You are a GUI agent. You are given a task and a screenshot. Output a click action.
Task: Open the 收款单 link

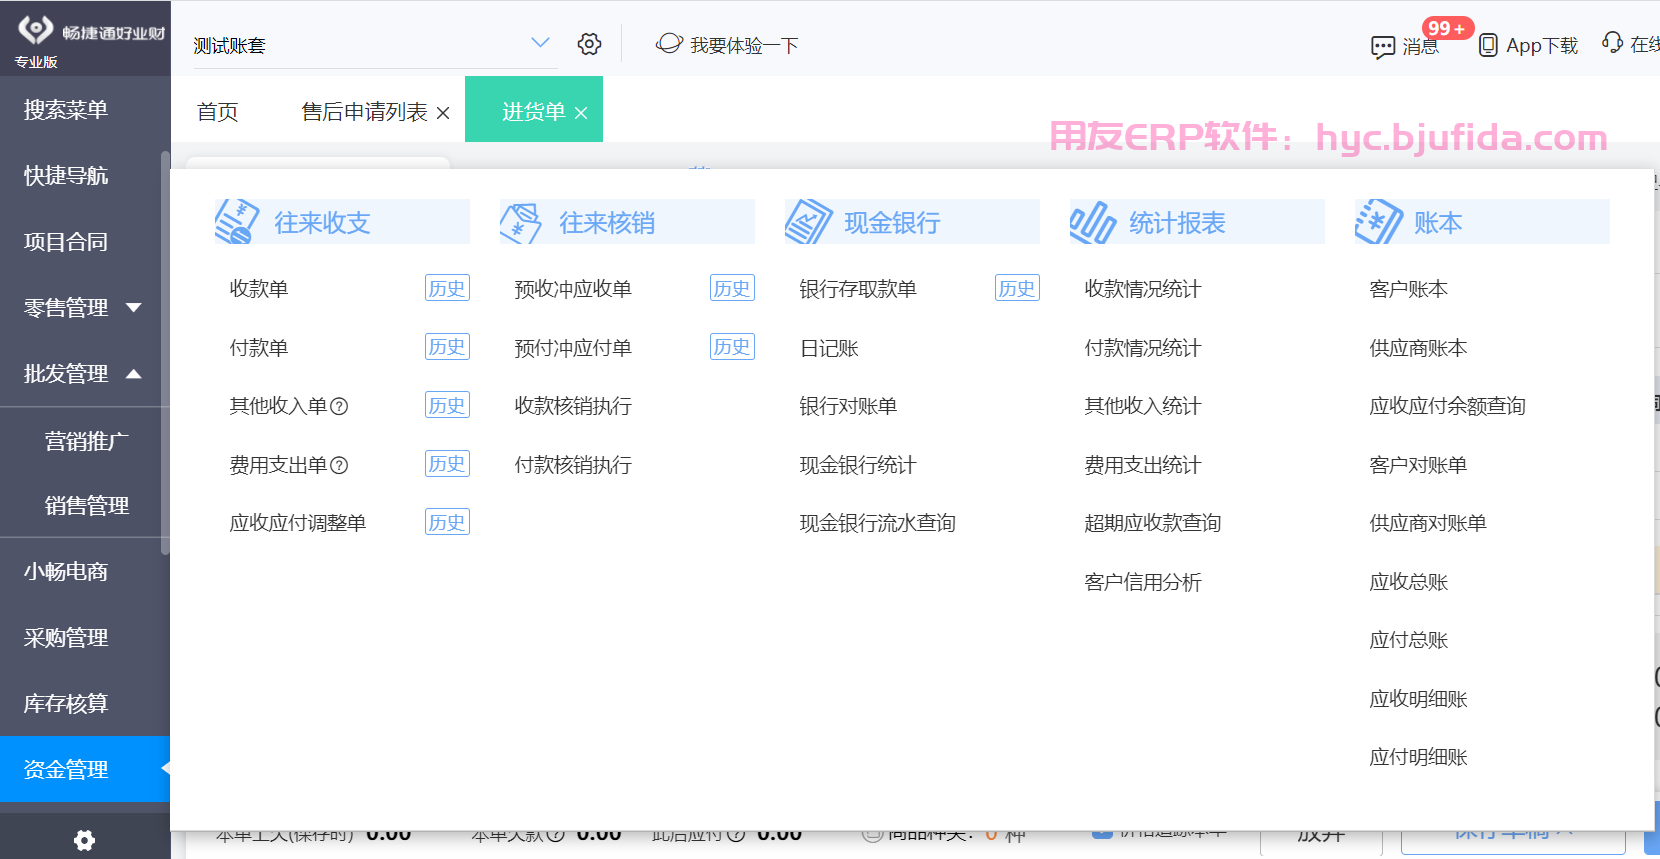259,289
